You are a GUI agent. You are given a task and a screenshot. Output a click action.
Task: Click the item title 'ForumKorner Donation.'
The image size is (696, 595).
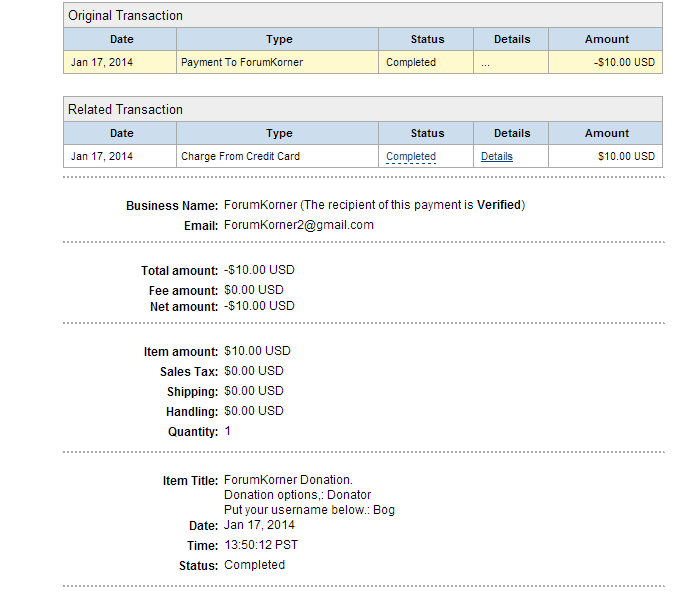pos(289,480)
